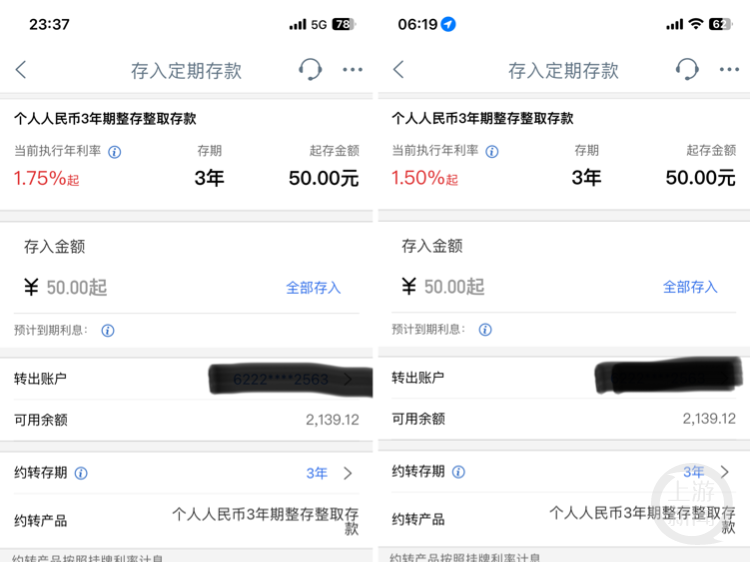Tap info icon beside 1.75% 当前执行年利率 label
The width and height of the screenshot is (750, 562).
(x=115, y=152)
